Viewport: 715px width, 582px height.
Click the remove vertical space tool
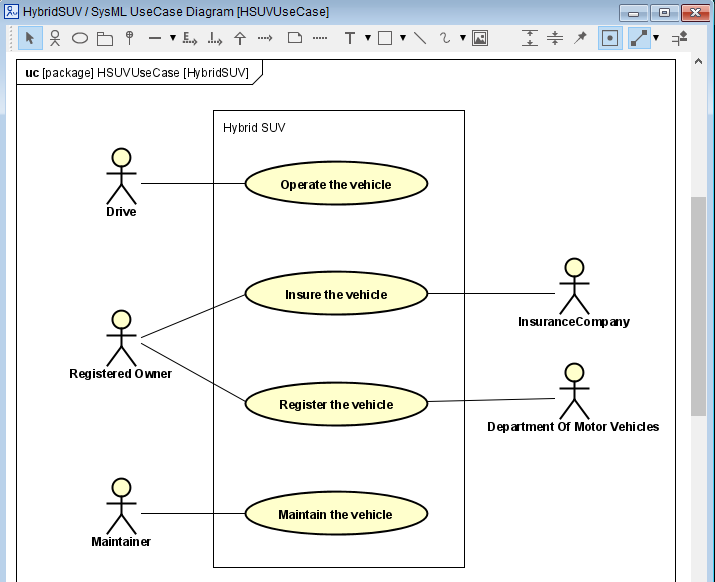click(555, 38)
